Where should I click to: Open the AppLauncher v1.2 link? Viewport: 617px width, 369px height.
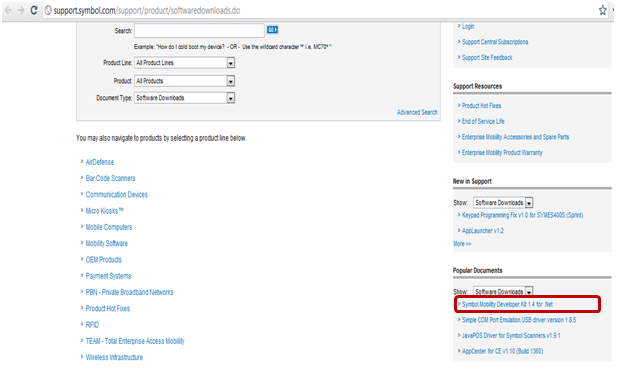(x=482, y=231)
